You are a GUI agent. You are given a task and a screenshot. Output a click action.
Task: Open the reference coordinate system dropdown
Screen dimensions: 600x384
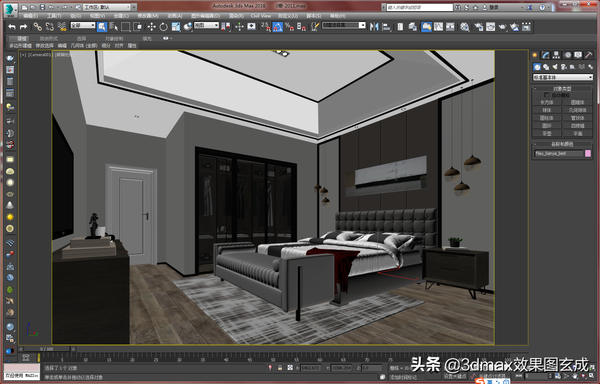207,25
